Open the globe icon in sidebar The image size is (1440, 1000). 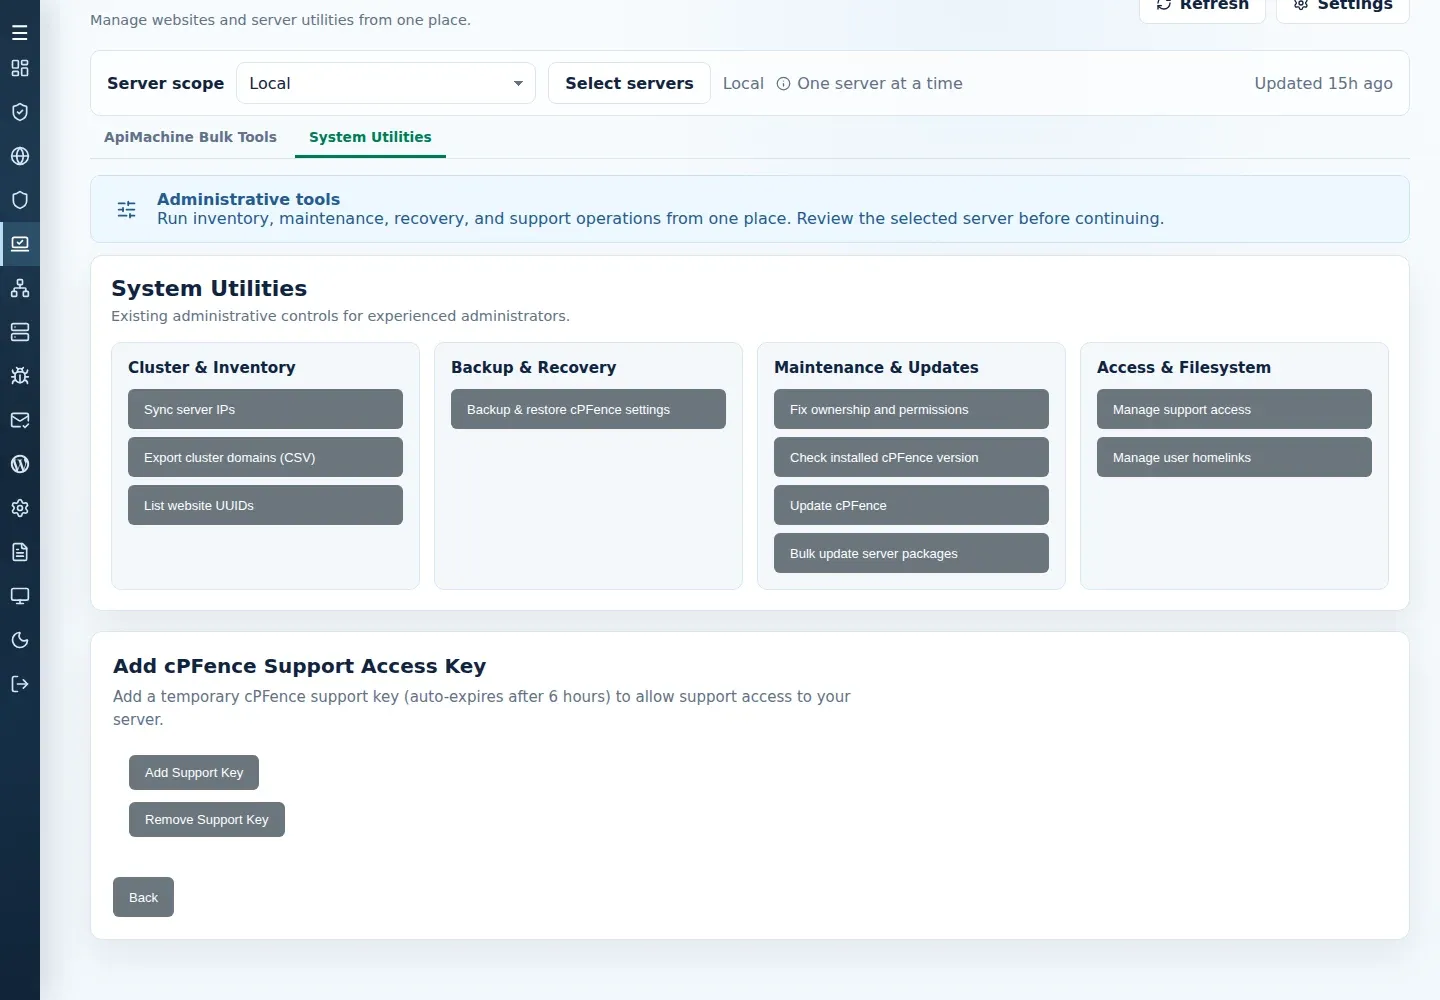pyautogui.click(x=20, y=156)
